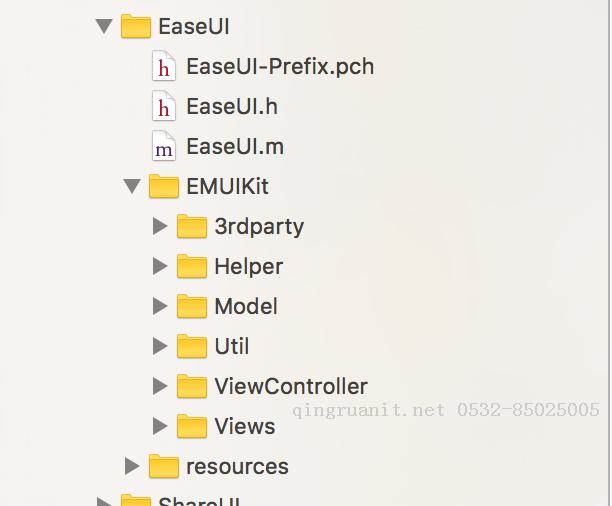The height and width of the screenshot is (506, 612).
Task: Click the EaseUI-Prefix.pch header file icon
Action: click(164, 66)
